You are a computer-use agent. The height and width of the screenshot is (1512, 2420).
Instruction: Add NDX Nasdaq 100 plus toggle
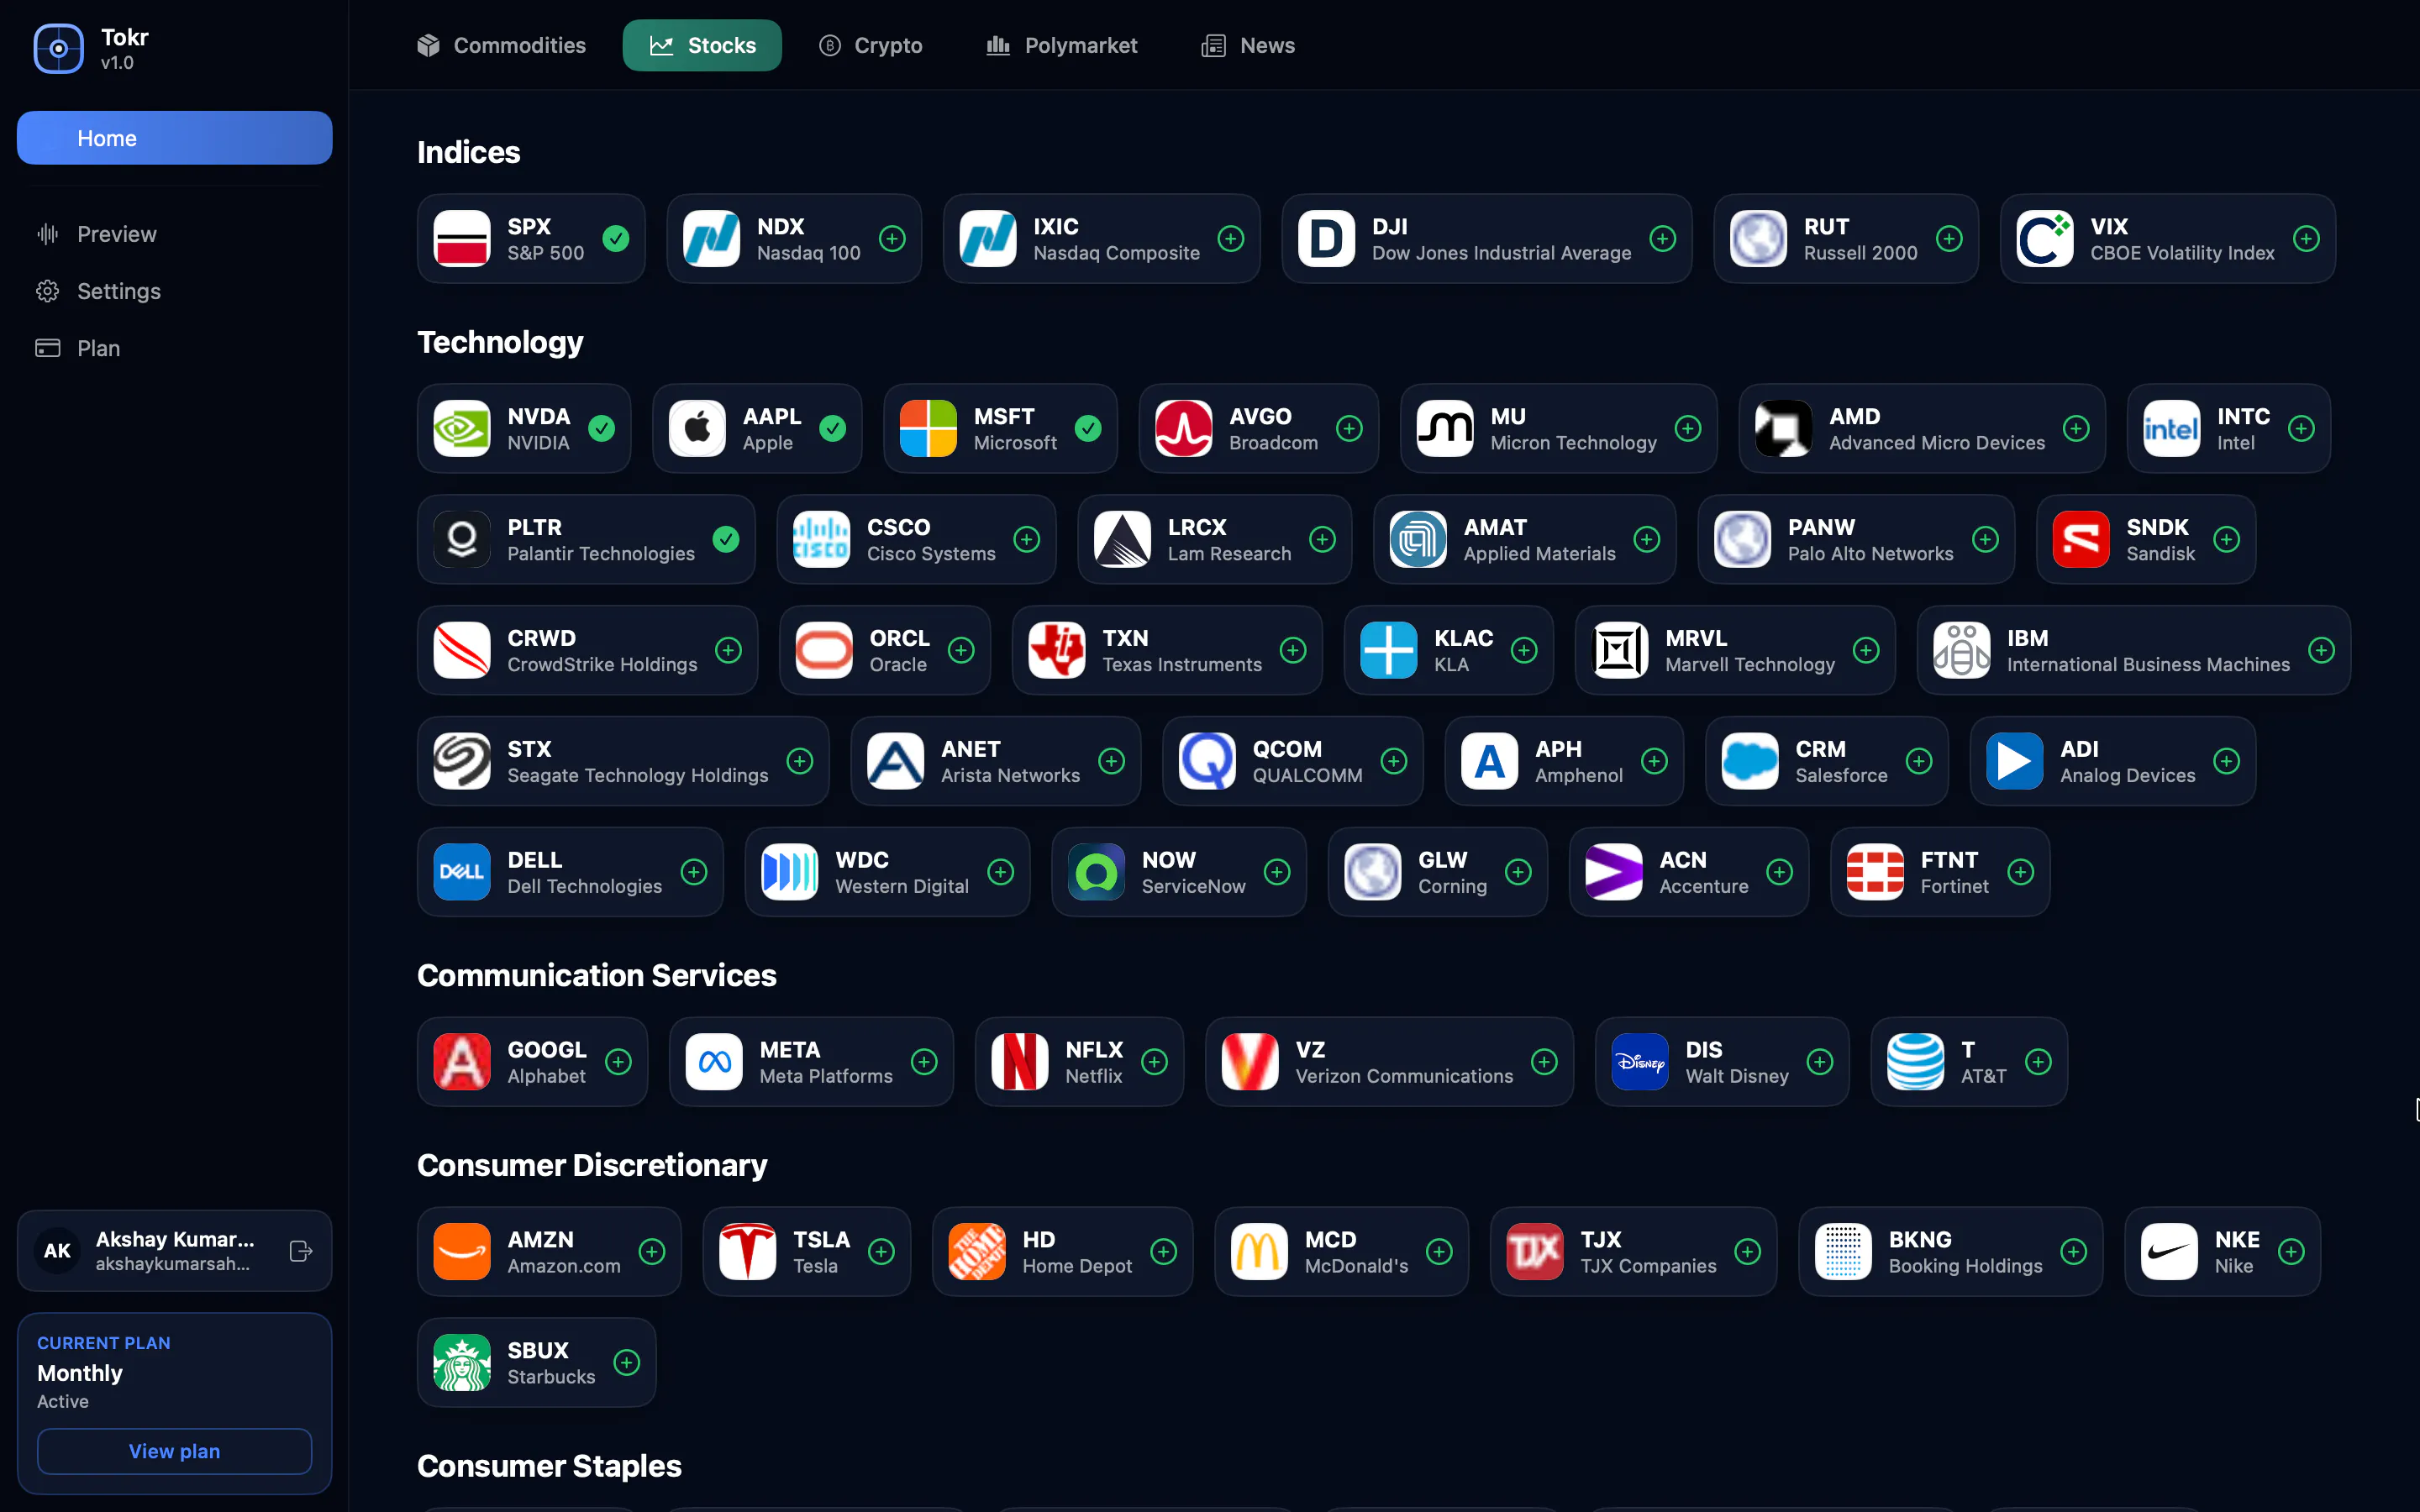click(892, 239)
